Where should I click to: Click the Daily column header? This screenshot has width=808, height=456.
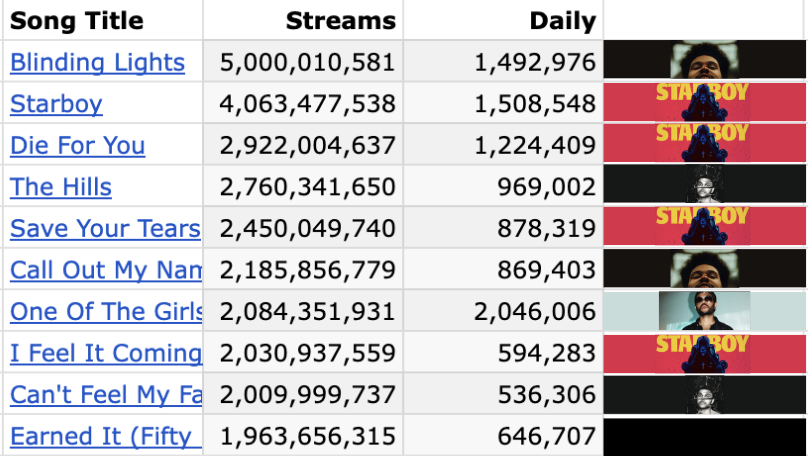(x=562, y=20)
